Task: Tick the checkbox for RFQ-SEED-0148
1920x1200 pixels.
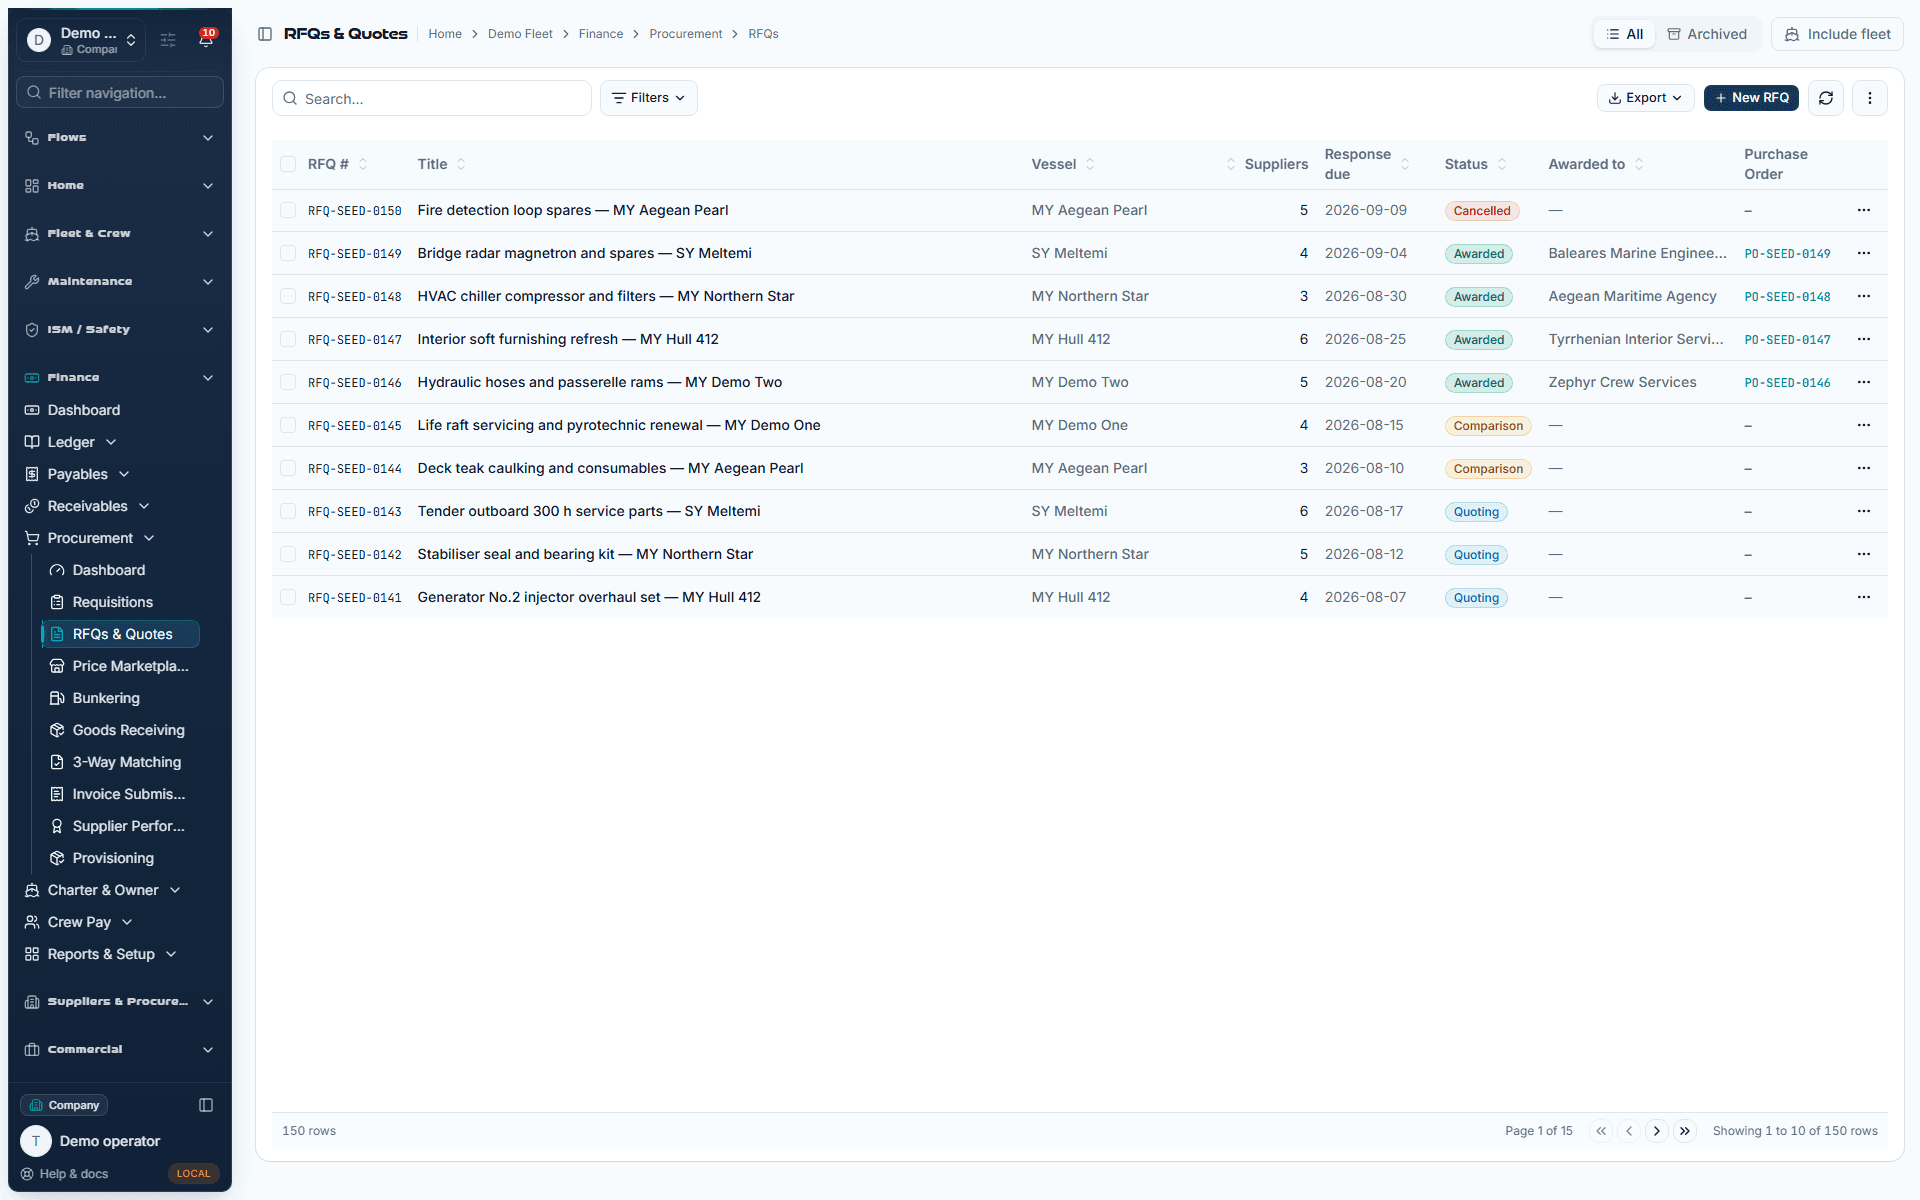Action: (x=288, y=296)
